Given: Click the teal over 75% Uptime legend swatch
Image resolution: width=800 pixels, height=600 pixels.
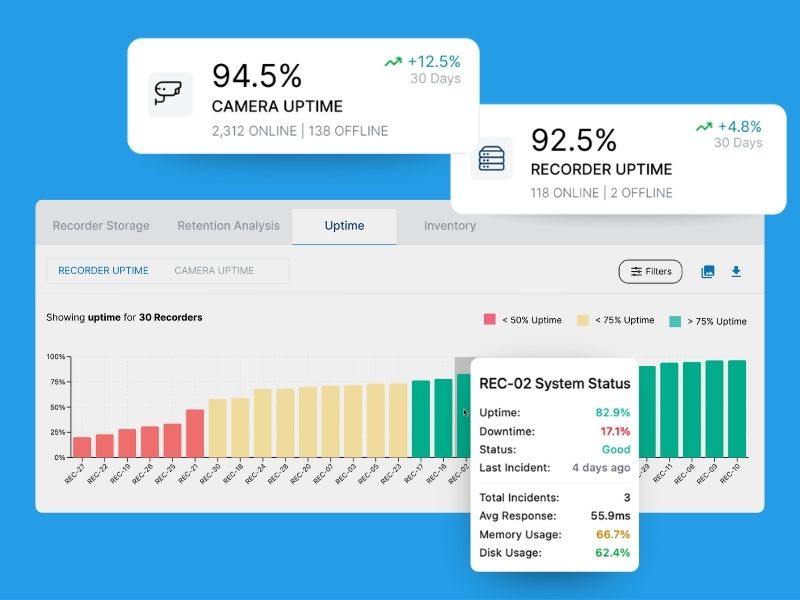Looking at the screenshot, I should point(676,320).
